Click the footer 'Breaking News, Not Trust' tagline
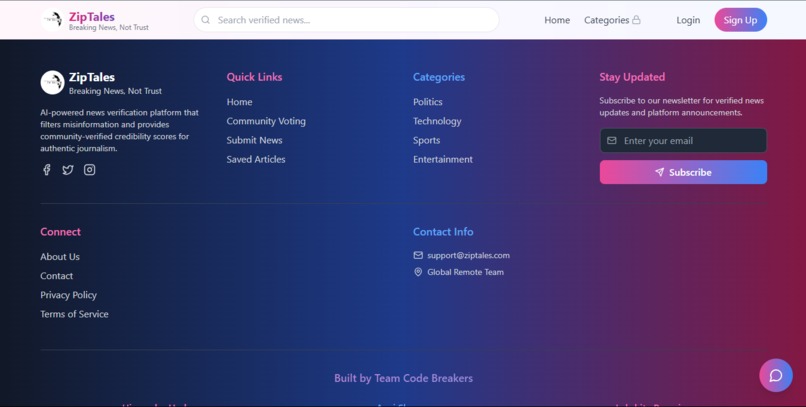 (x=115, y=91)
